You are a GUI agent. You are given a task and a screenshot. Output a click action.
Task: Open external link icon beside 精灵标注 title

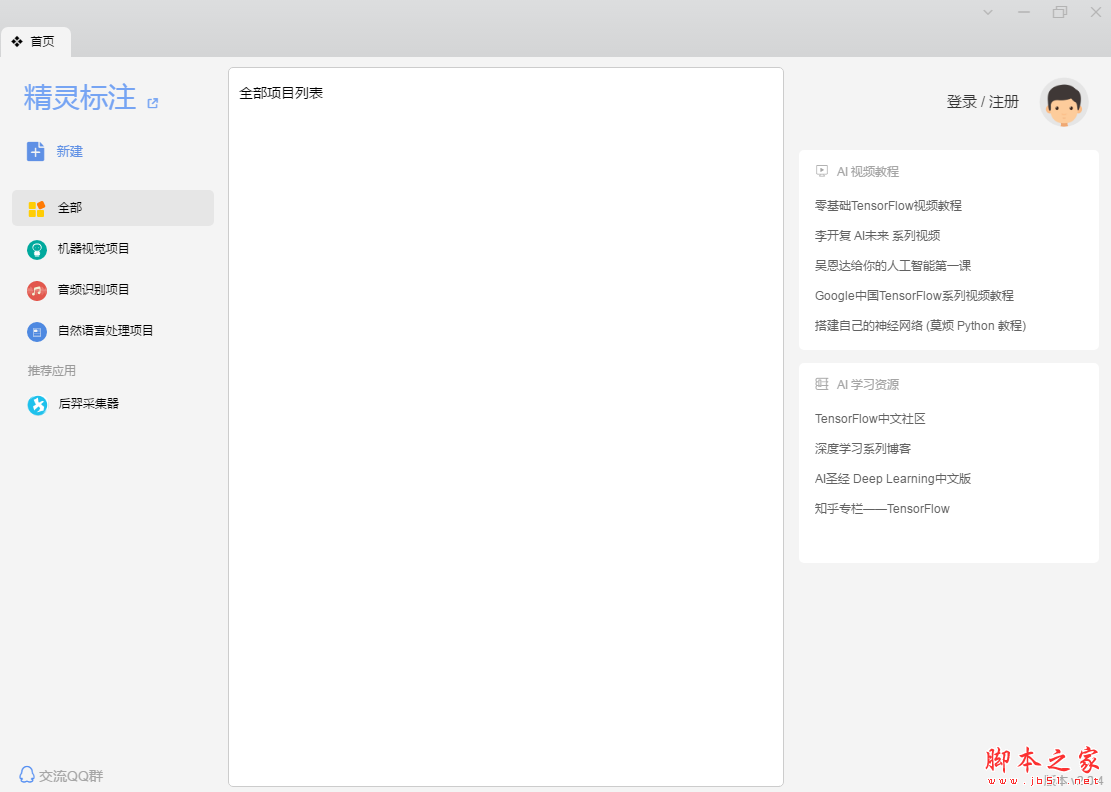[152, 103]
